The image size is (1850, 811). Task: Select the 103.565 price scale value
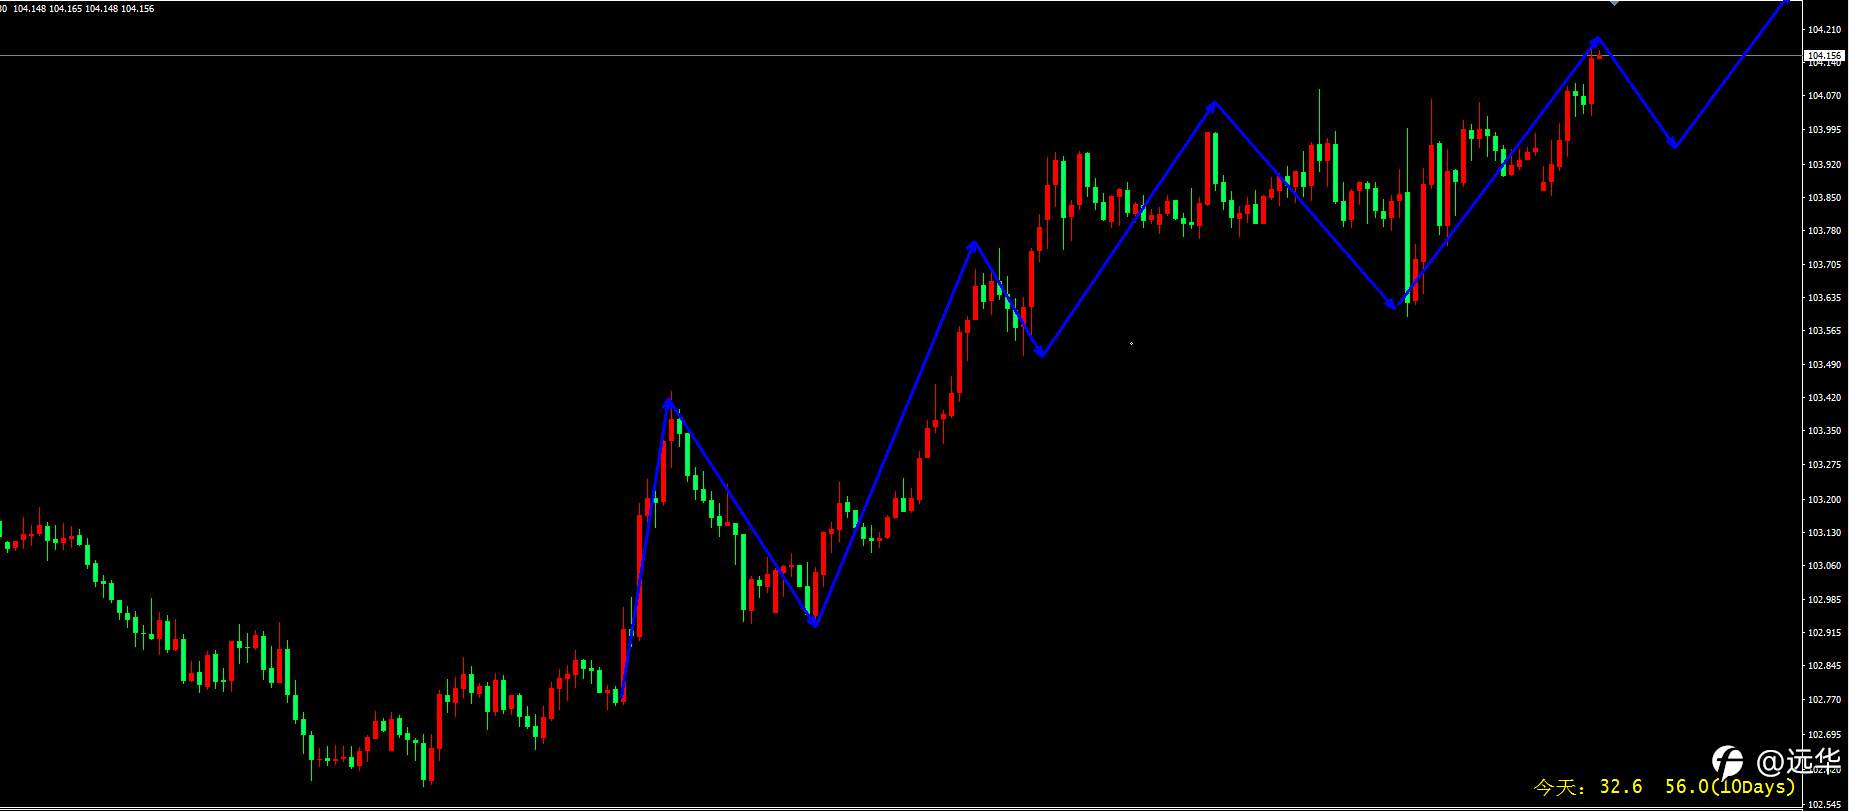tap(1825, 331)
